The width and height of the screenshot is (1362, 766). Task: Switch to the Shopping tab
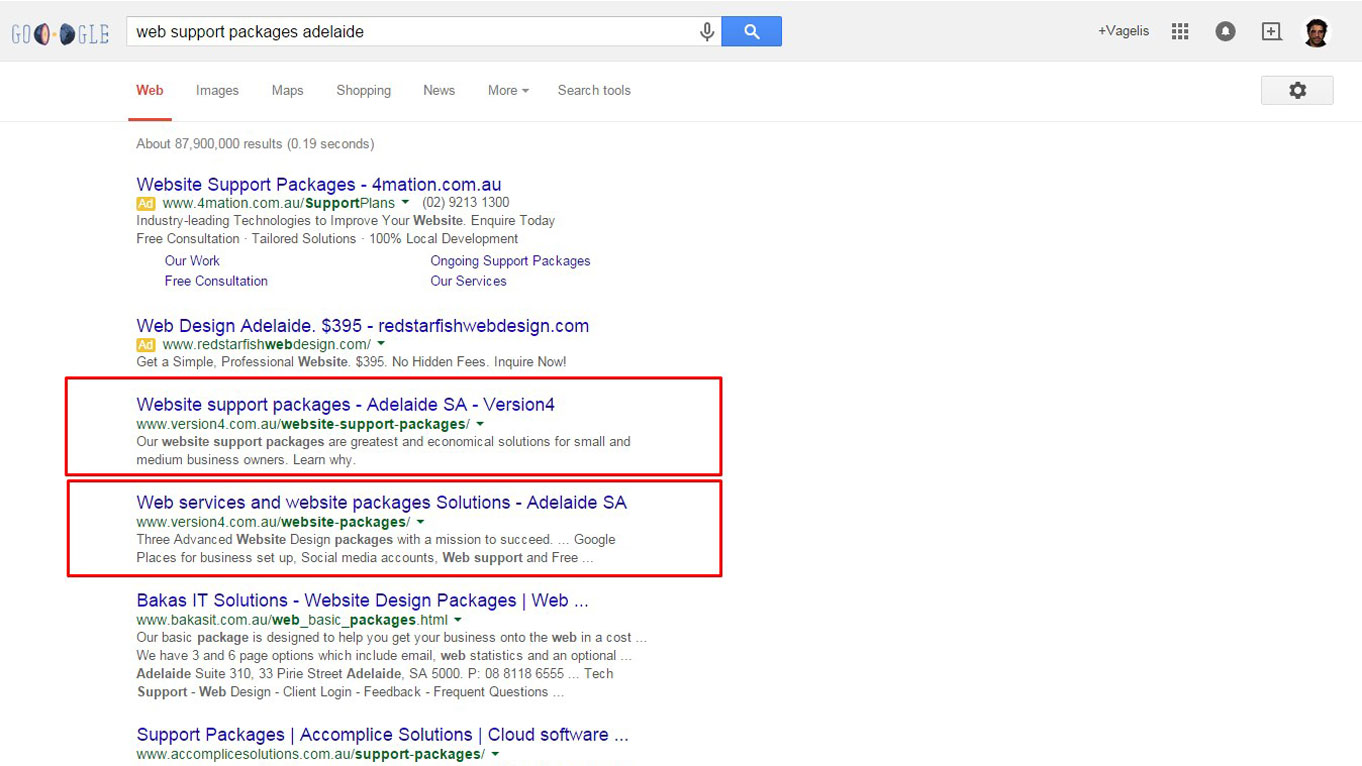(x=363, y=90)
